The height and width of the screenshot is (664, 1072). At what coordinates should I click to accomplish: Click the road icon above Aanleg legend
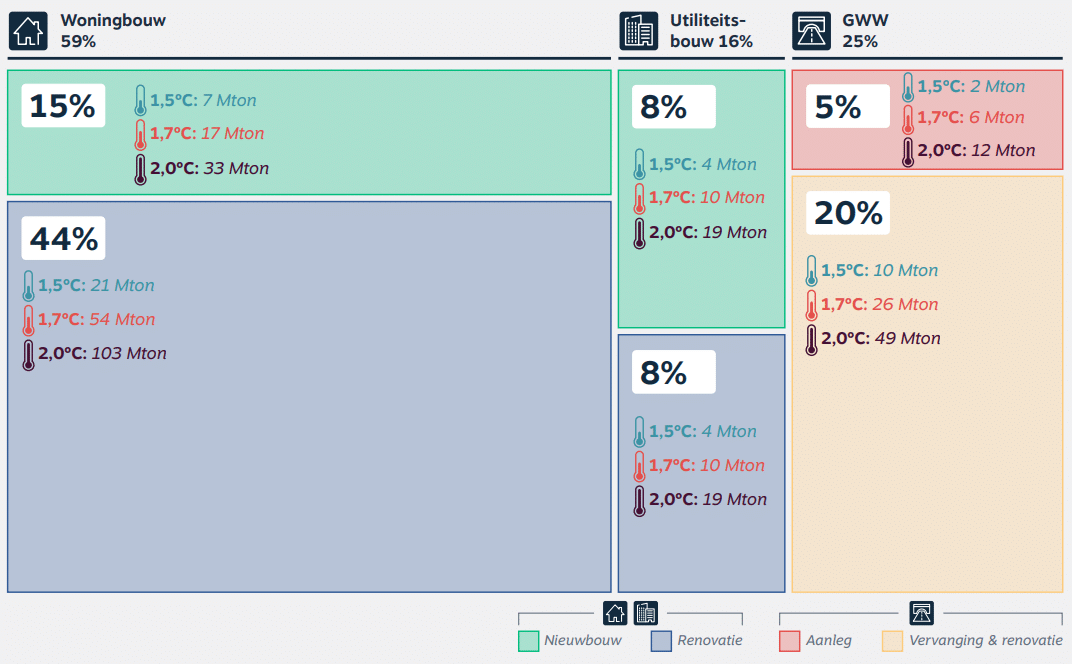921,613
